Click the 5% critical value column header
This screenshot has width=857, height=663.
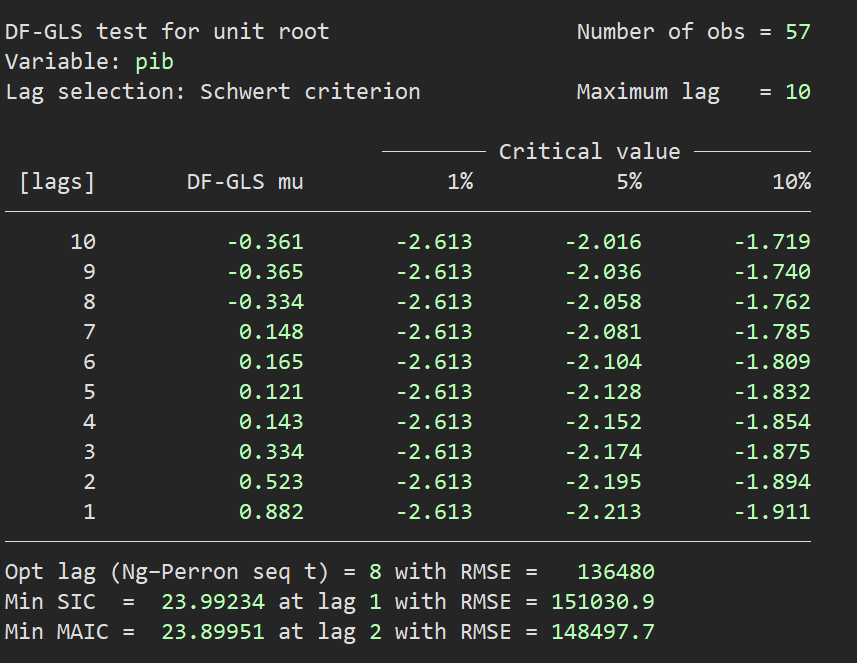point(628,182)
